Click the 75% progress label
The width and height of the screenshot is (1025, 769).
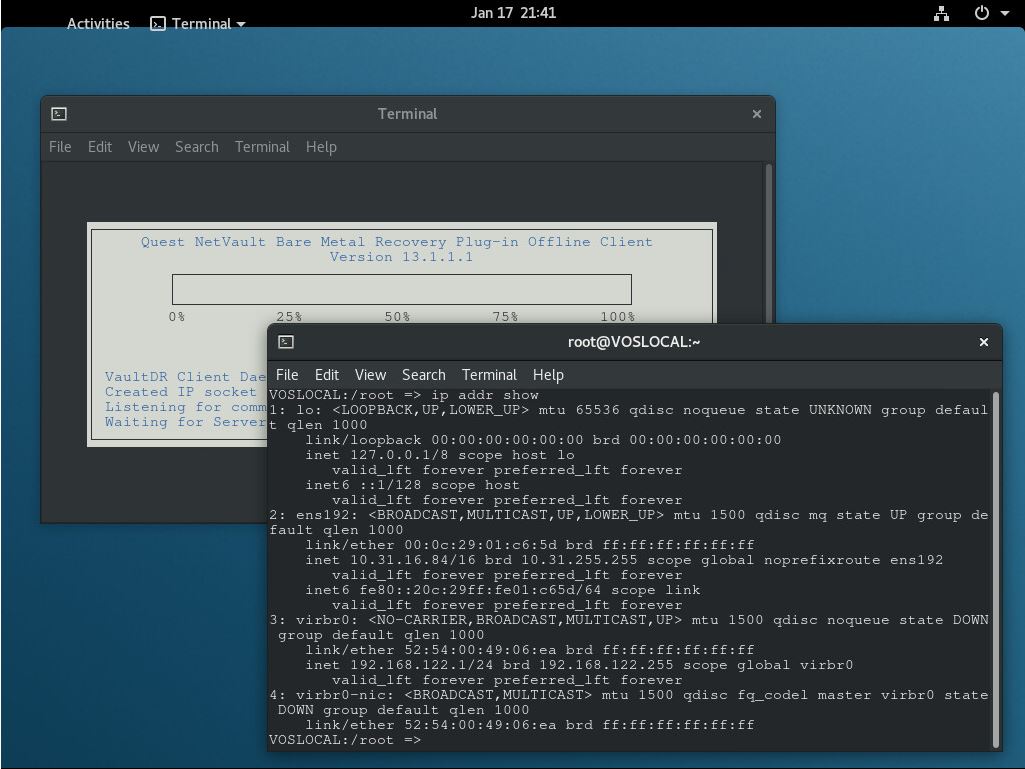coord(505,316)
